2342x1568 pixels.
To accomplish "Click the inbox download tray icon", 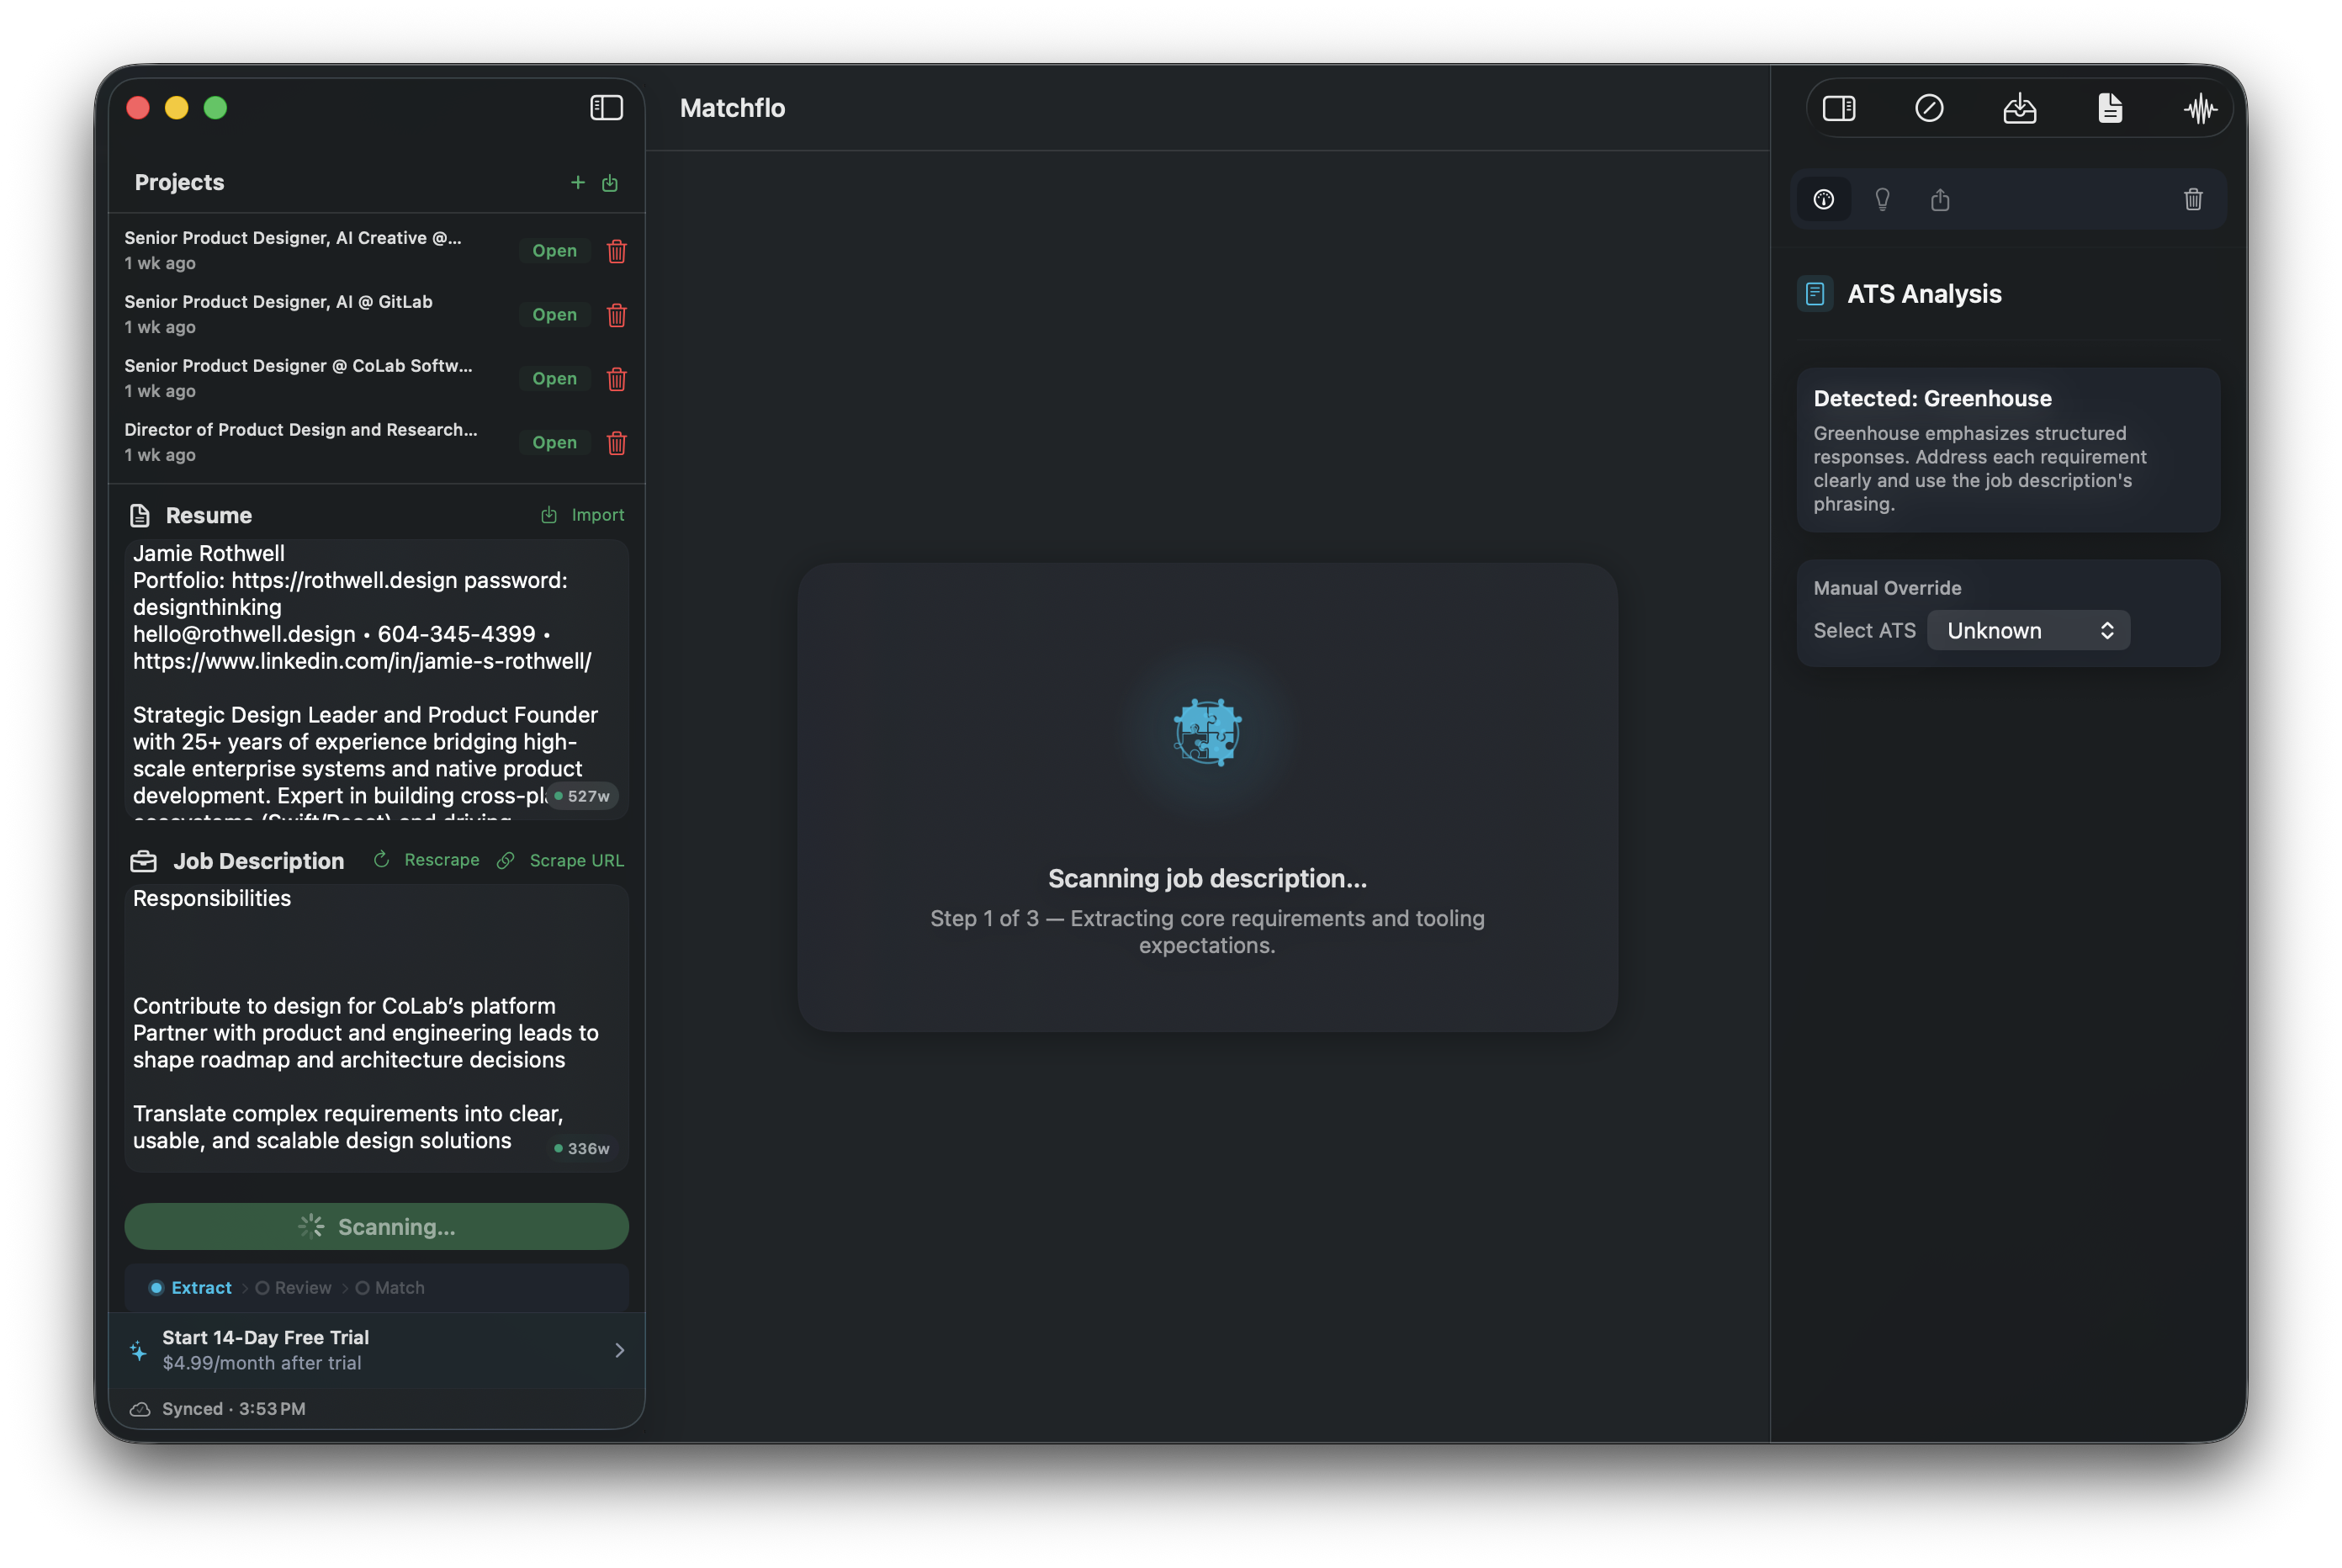I will point(2020,108).
